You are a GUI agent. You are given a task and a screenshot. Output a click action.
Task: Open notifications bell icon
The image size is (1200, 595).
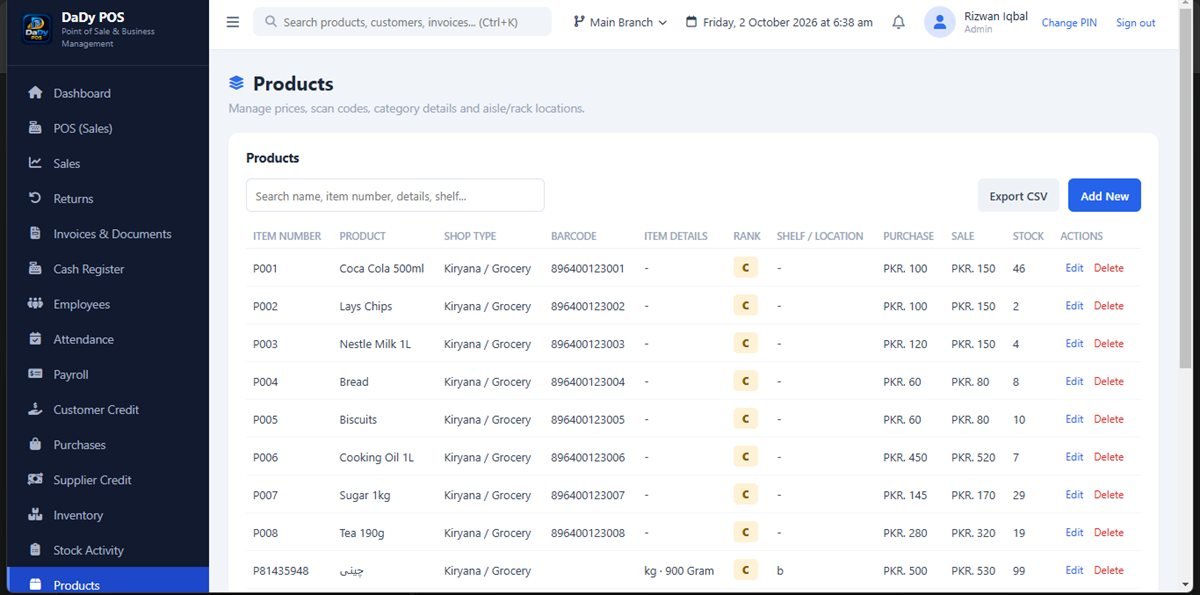coord(898,22)
